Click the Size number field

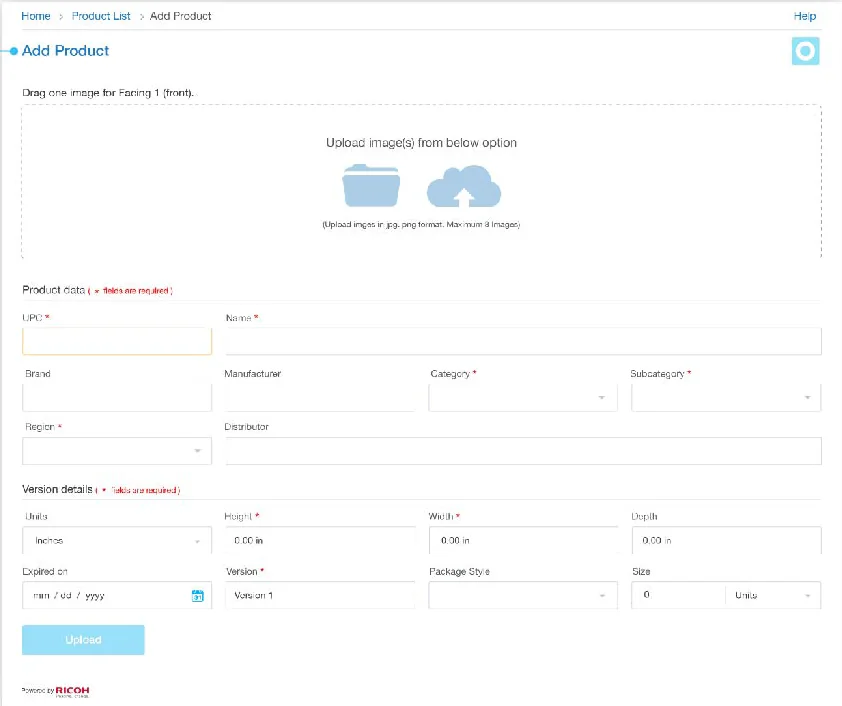tap(678, 595)
